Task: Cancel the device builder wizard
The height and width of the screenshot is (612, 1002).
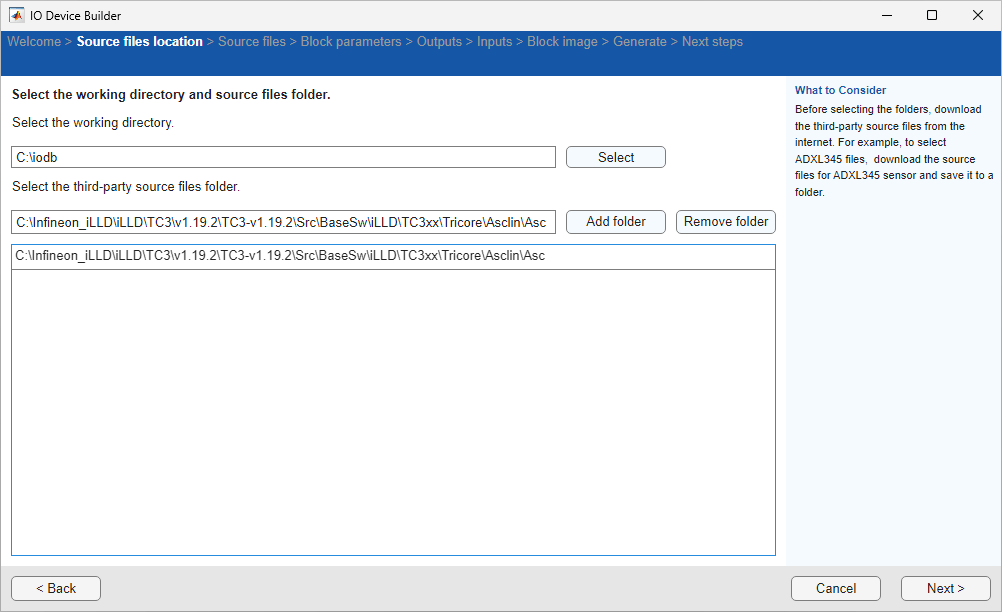Action: (835, 589)
